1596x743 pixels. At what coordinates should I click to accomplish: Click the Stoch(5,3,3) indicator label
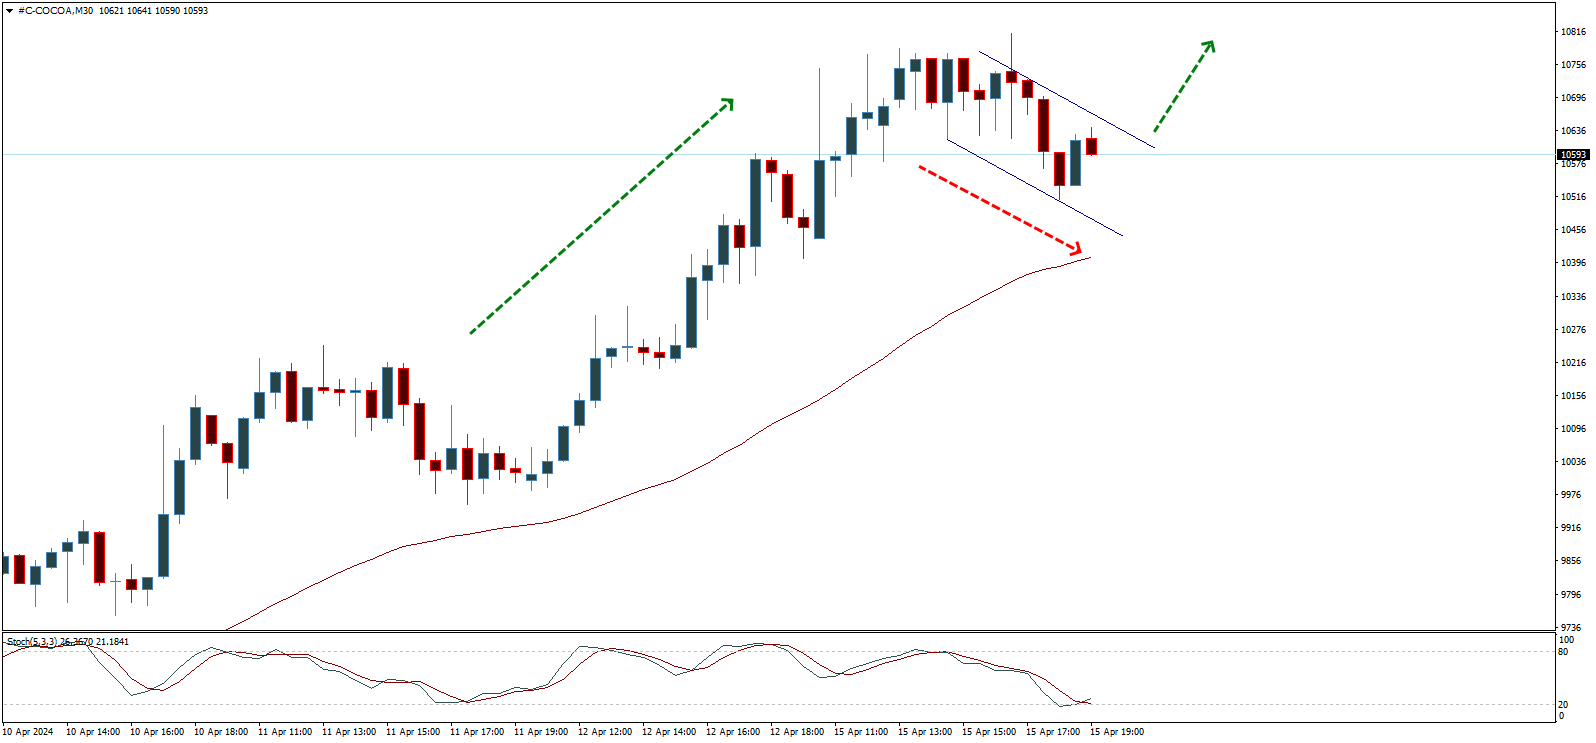[32, 642]
